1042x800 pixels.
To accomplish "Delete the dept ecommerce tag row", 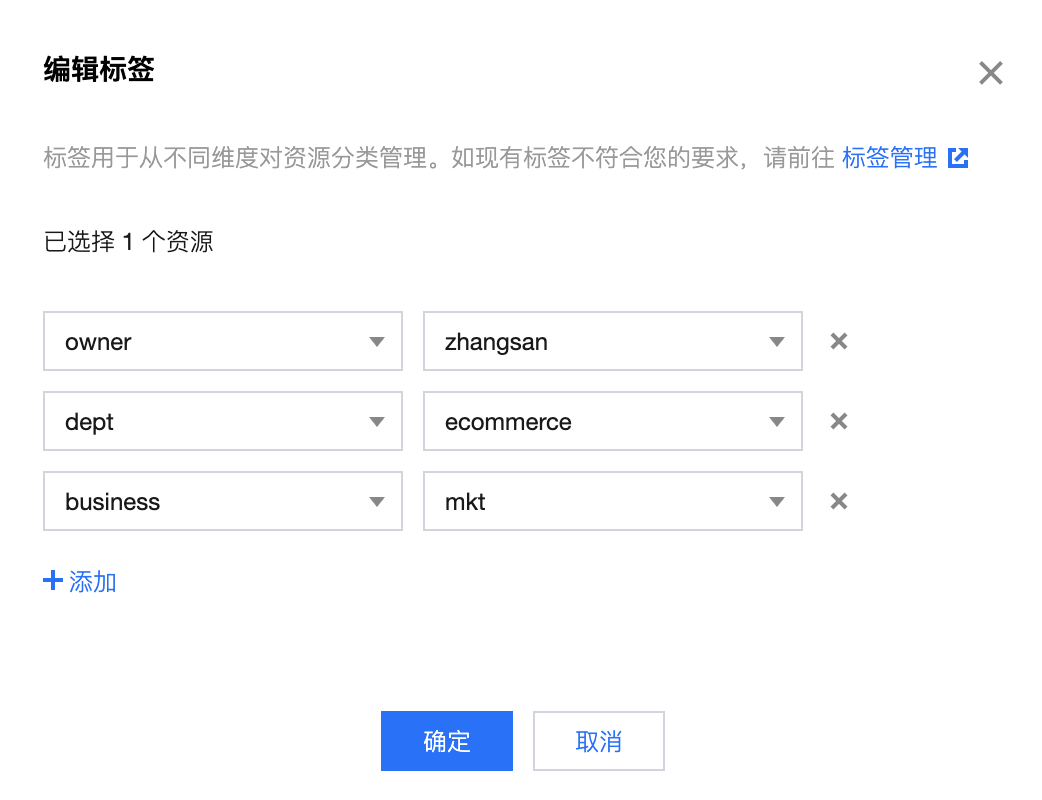I will click(839, 421).
